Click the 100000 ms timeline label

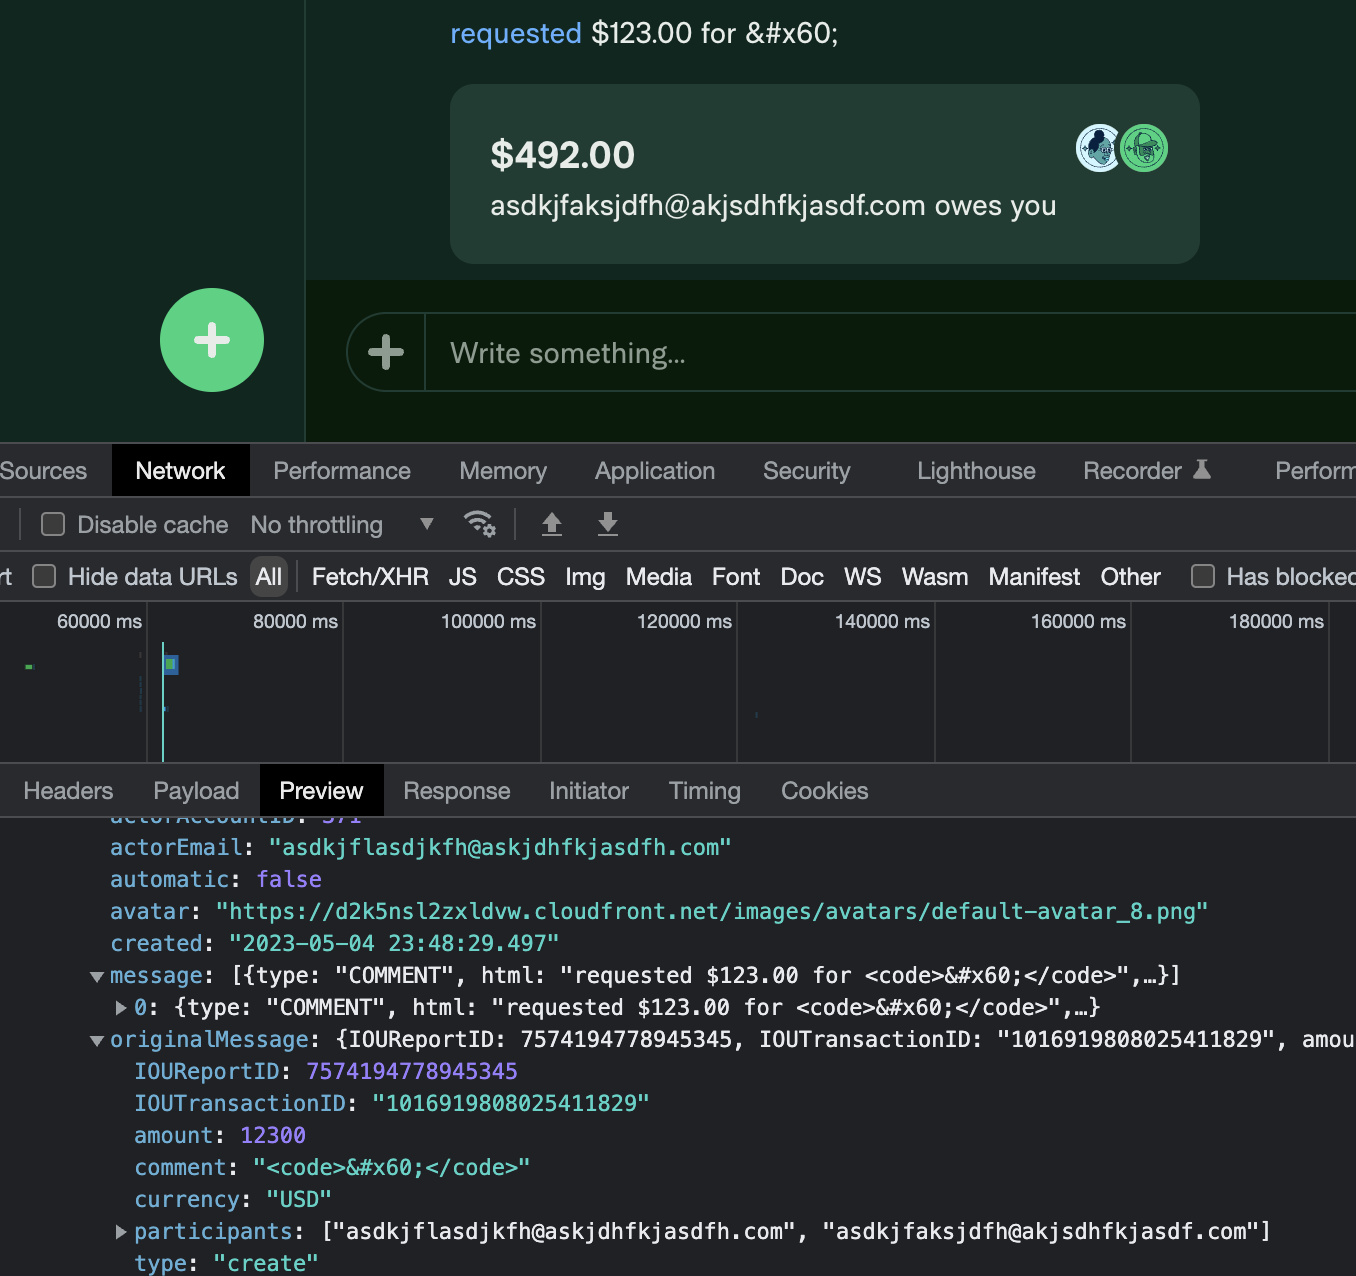pos(488,621)
